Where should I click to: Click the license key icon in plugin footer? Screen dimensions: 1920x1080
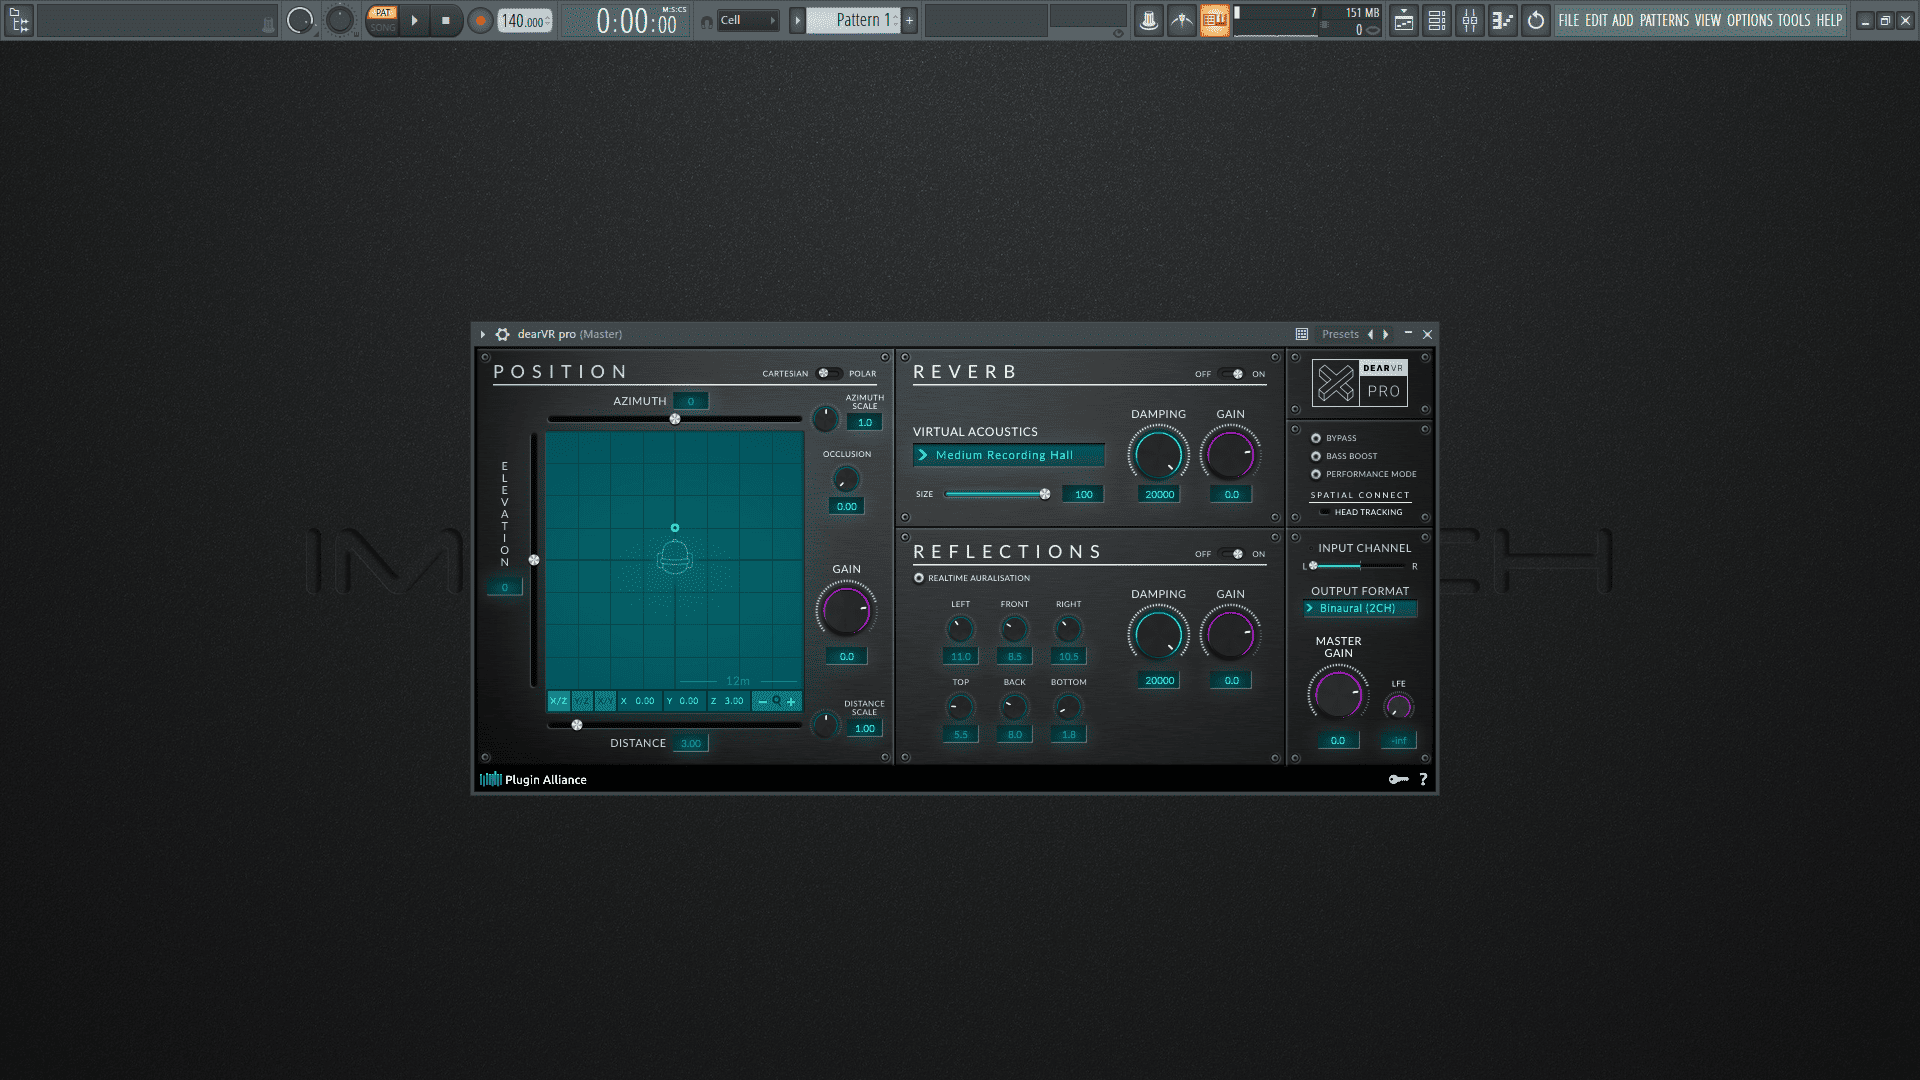(1398, 779)
